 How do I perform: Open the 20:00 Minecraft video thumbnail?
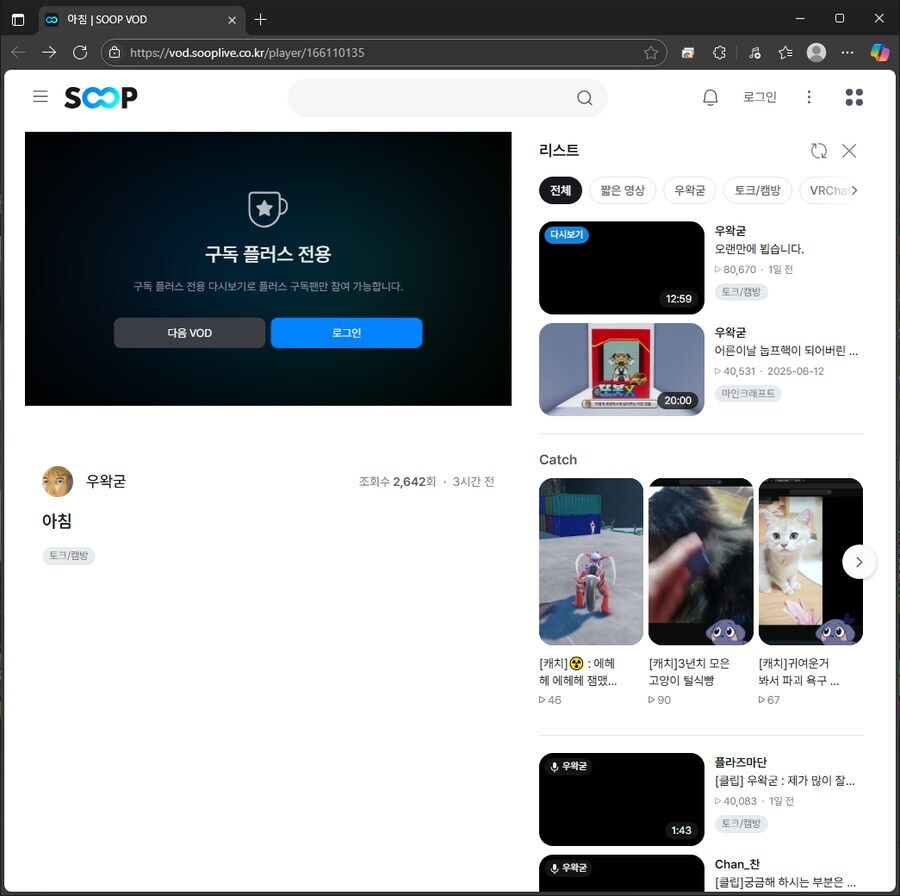[622, 369]
